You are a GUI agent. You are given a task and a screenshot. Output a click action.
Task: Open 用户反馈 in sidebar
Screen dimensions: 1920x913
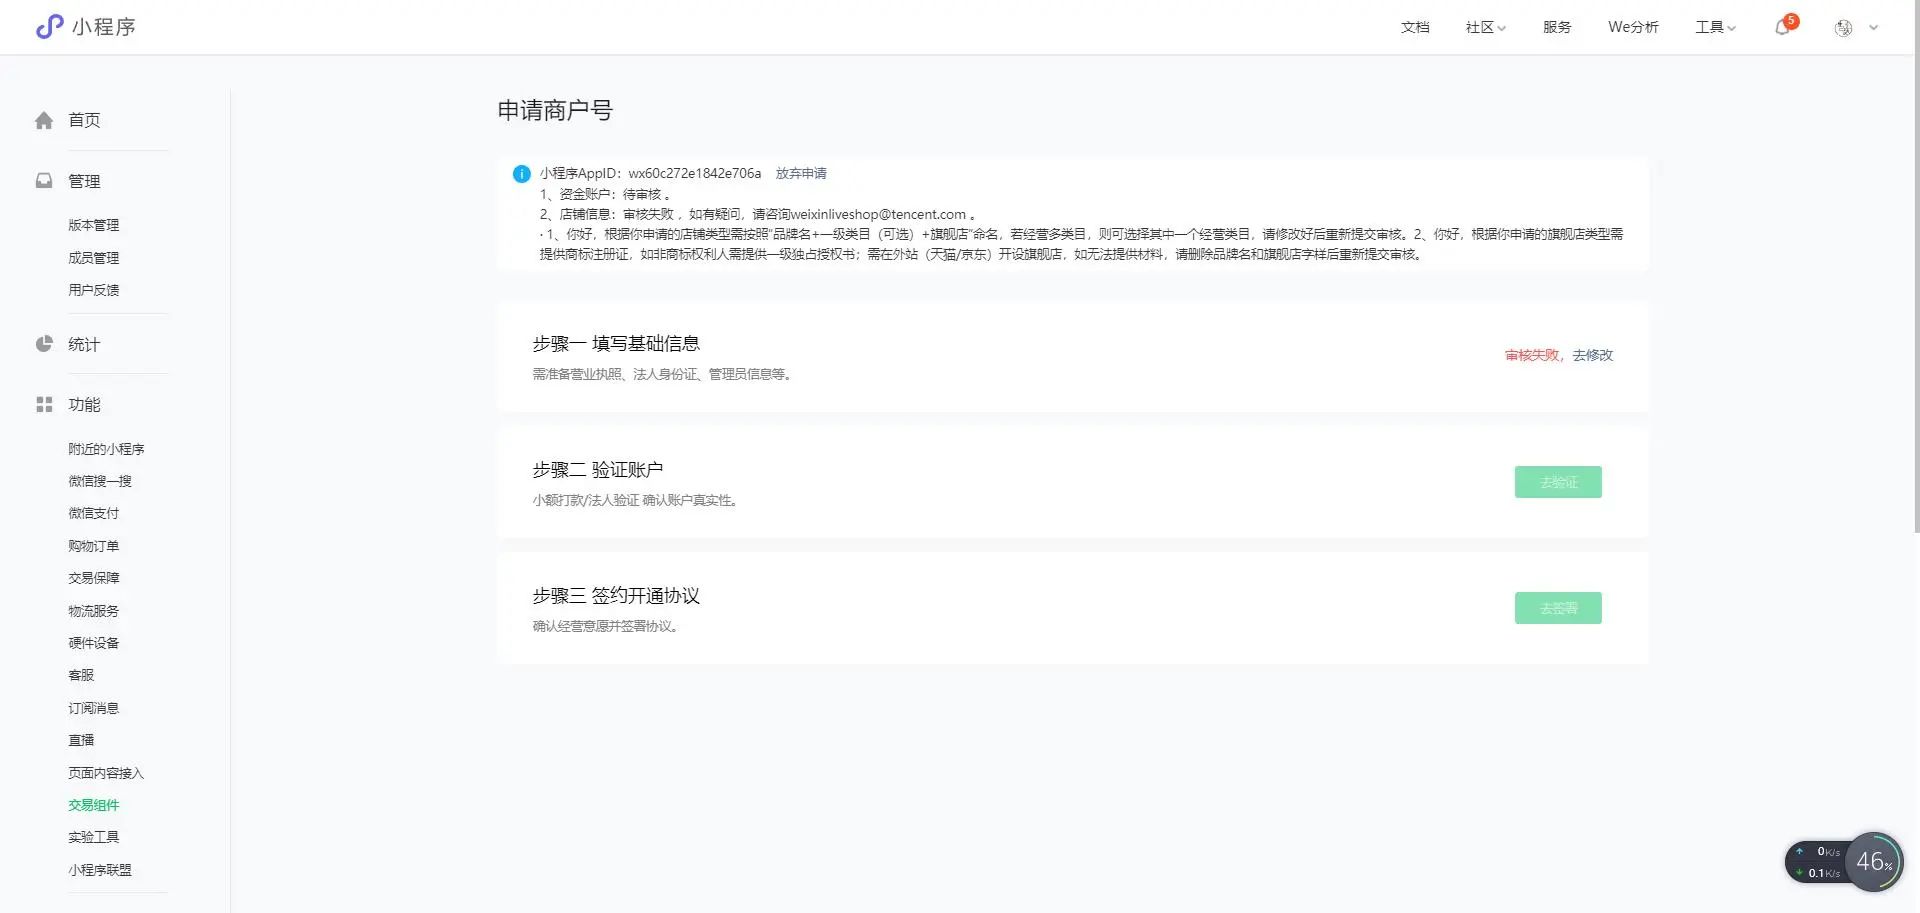93,290
